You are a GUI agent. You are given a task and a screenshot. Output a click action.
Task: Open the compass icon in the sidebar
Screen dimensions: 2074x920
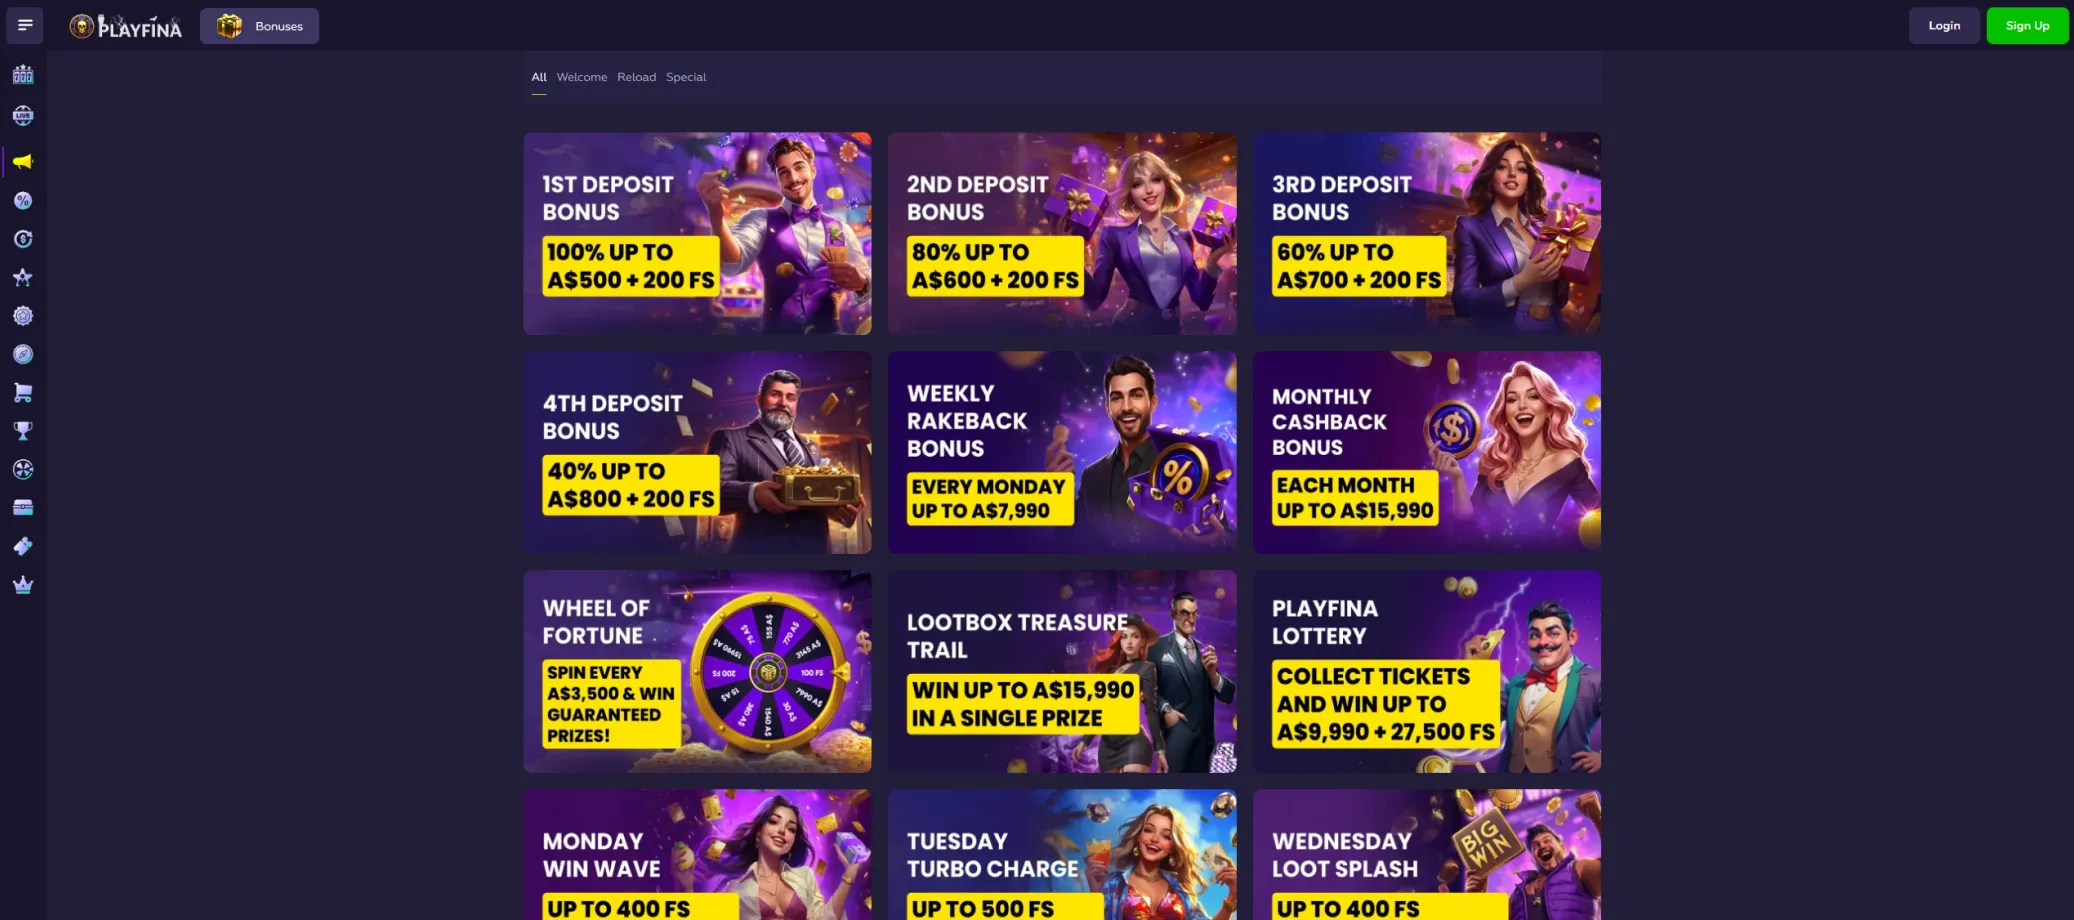(23, 354)
